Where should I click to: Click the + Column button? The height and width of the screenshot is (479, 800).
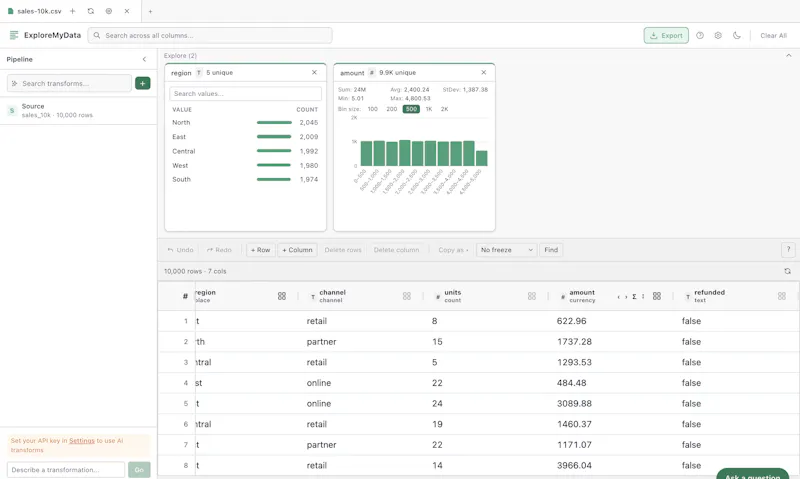coord(297,250)
